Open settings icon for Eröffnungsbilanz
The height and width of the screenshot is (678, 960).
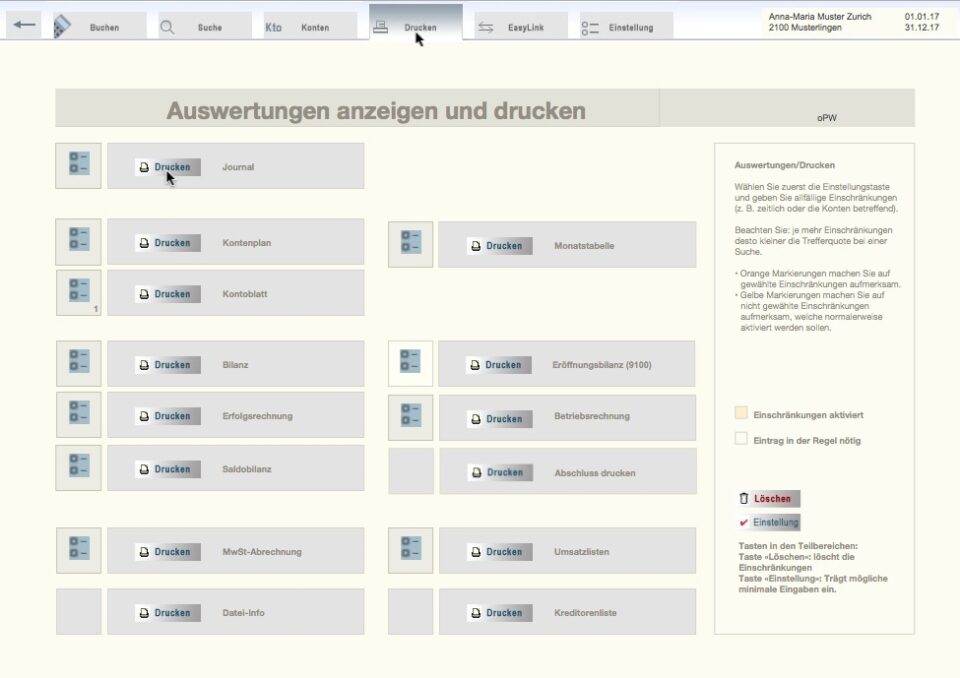pos(410,363)
